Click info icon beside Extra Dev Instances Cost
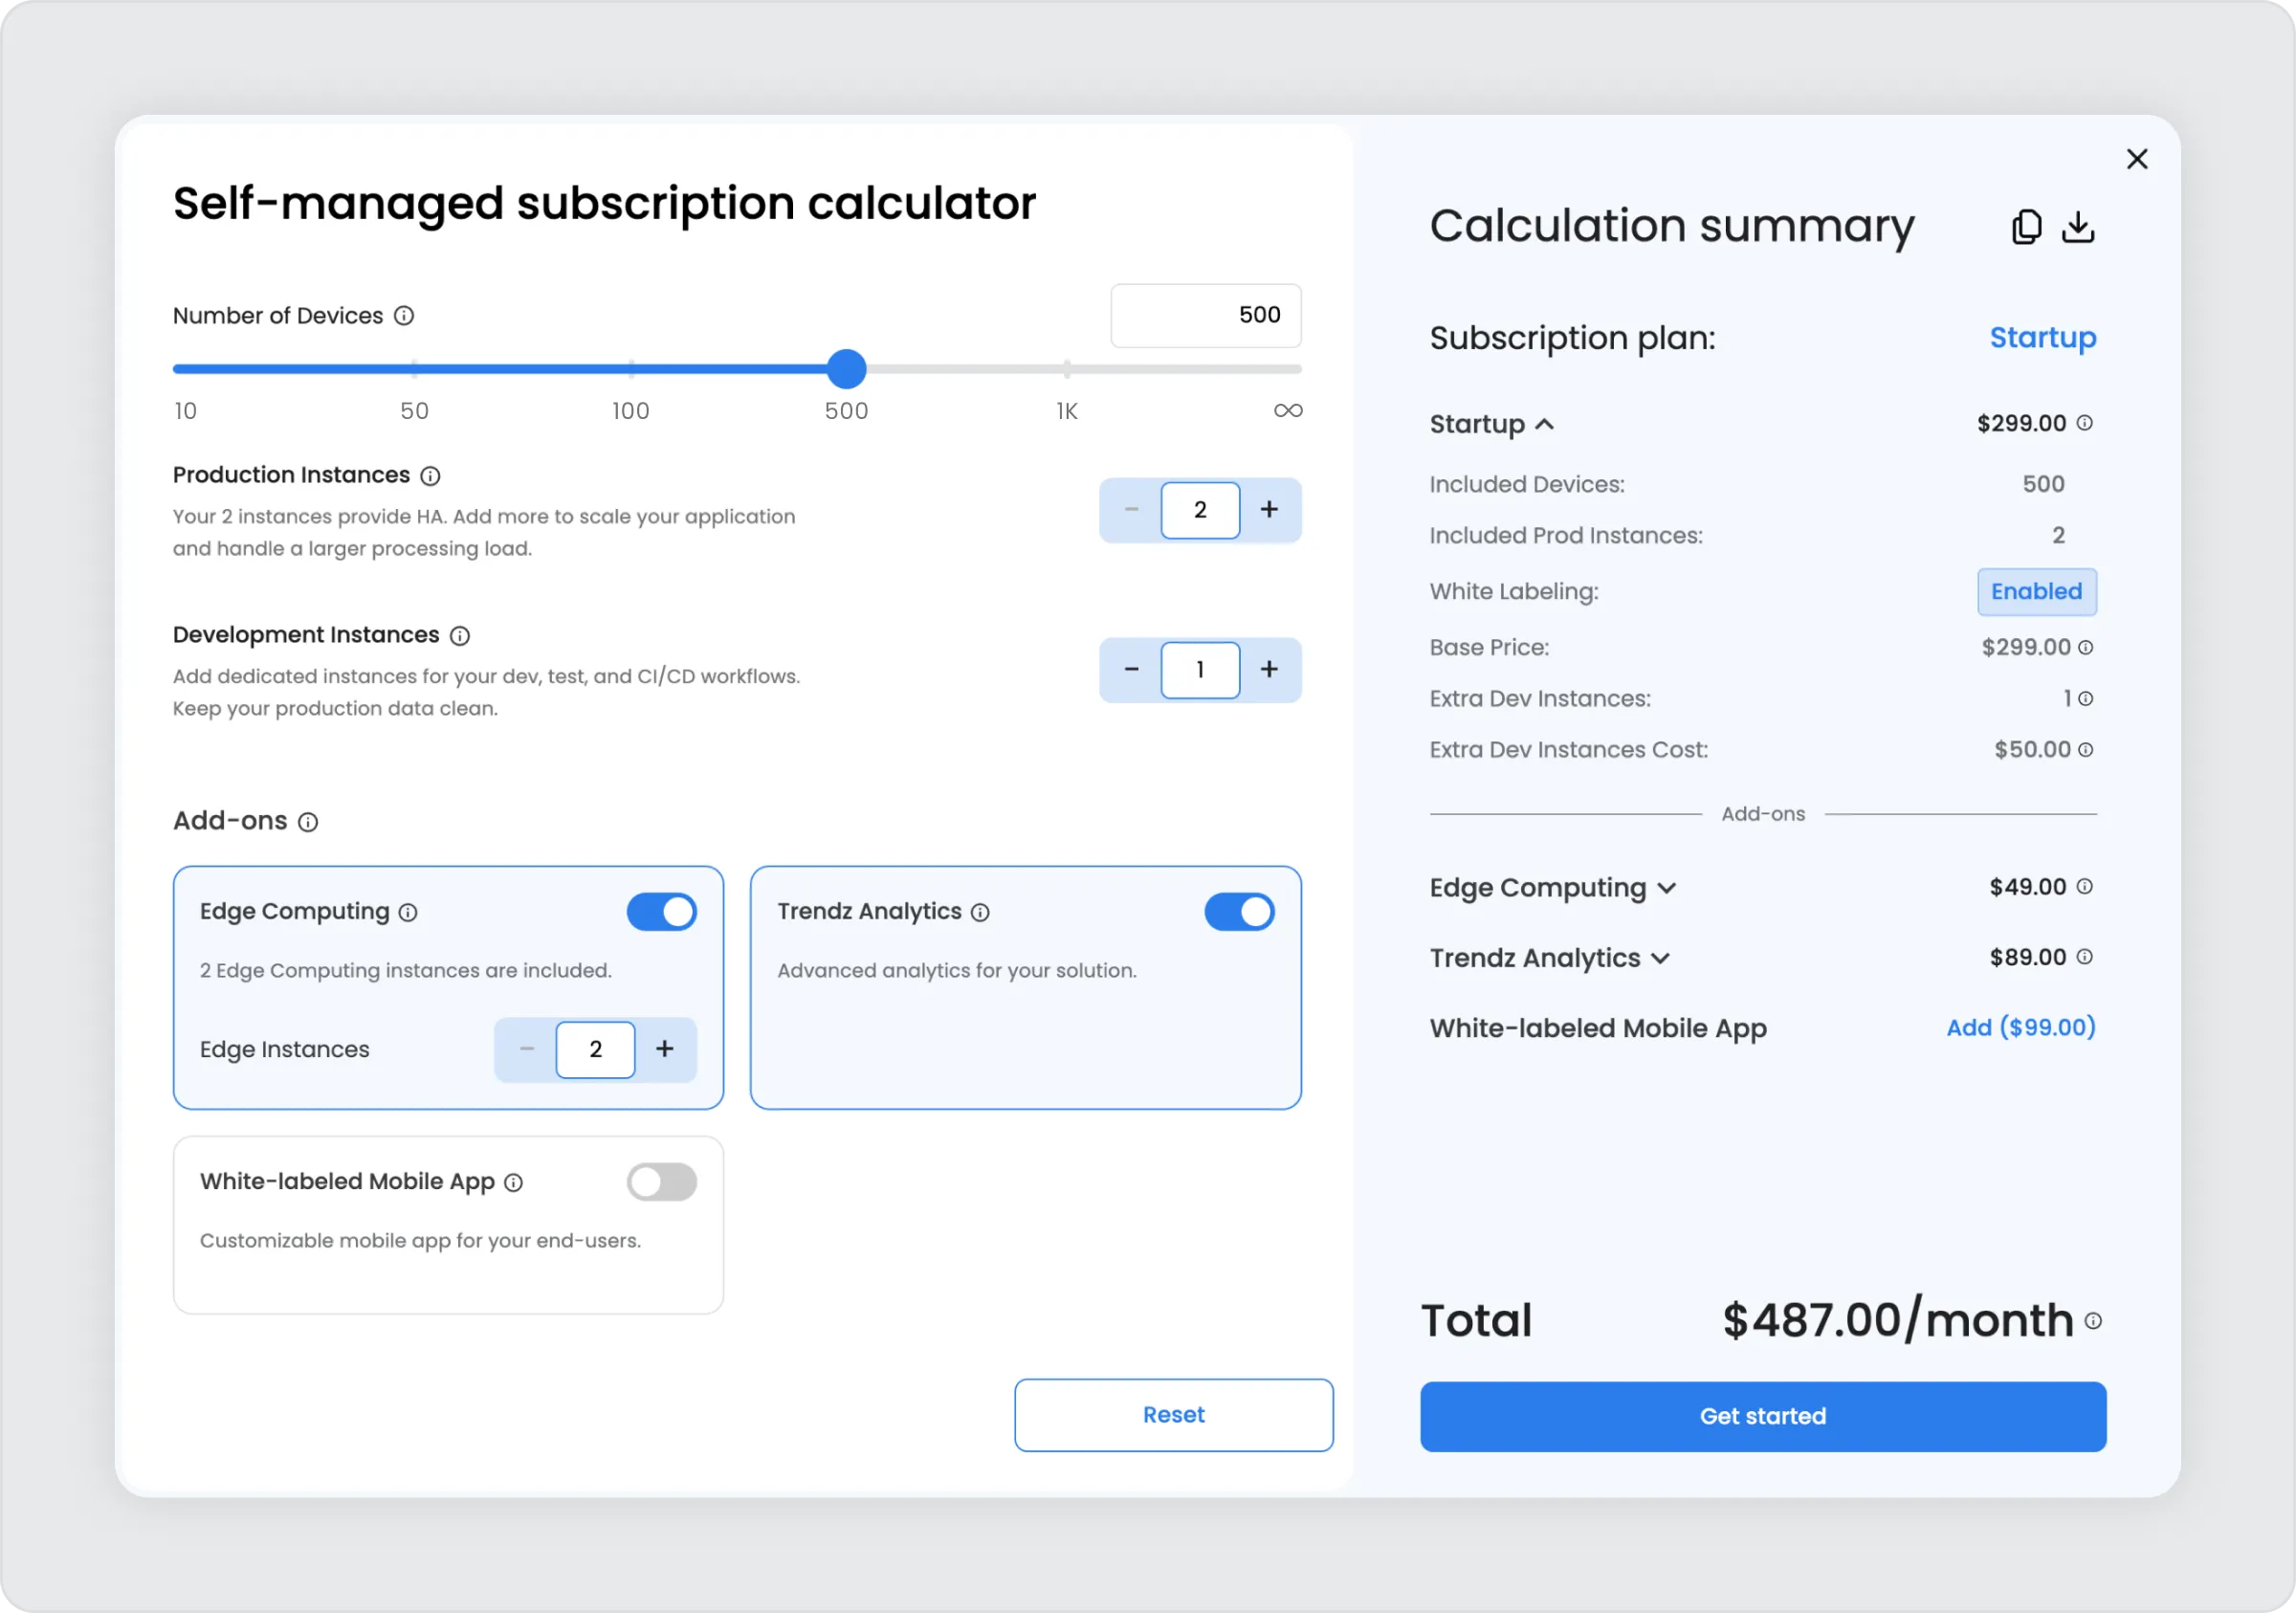The image size is (2296, 1613). click(2085, 750)
